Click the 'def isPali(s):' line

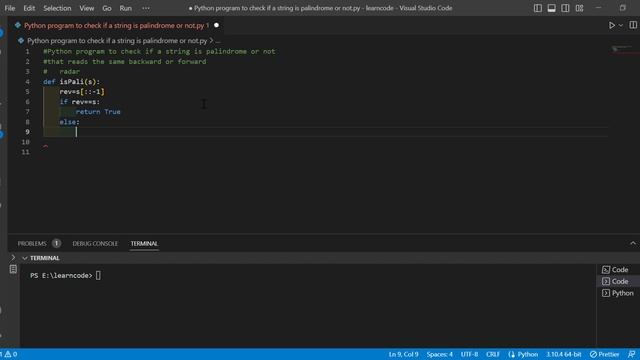pos(71,82)
